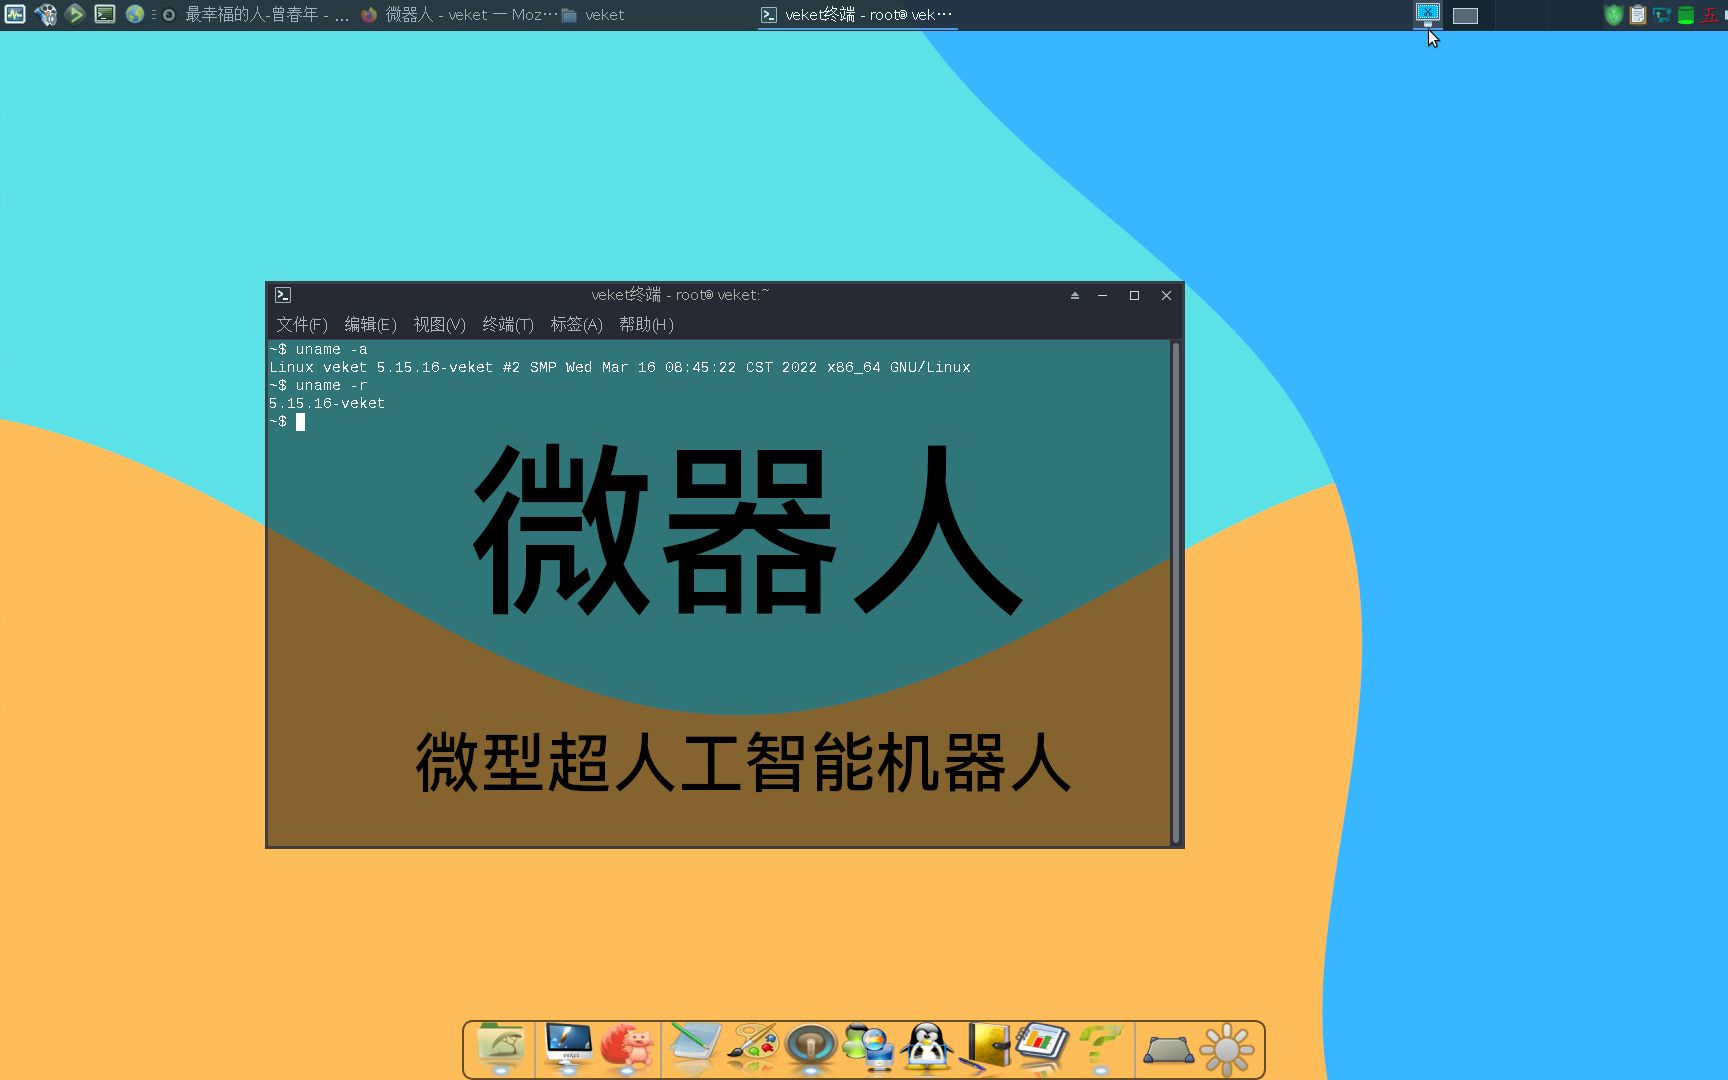Open the 视图(V) menu in terminal
The height and width of the screenshot is (1080, 1728).
[x=439, y=324]
